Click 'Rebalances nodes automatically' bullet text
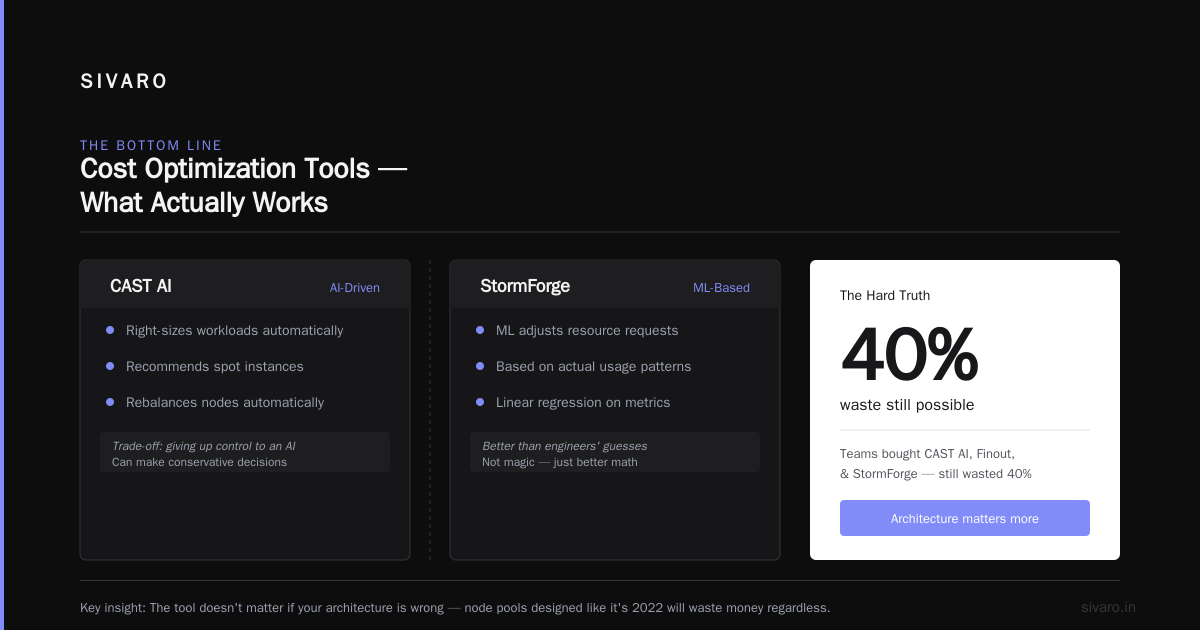This screenshot has height=630, width=1200. coord(225,402)
